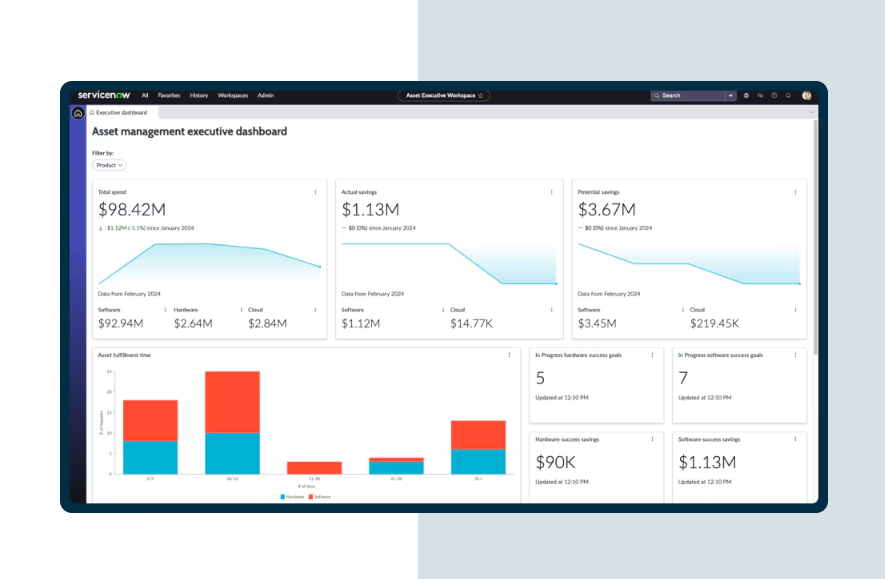Image resolution: width=885 pixels, height=579 pixels.
Task: Open the Actual savings card kebab menu
Action: [551, 192]
